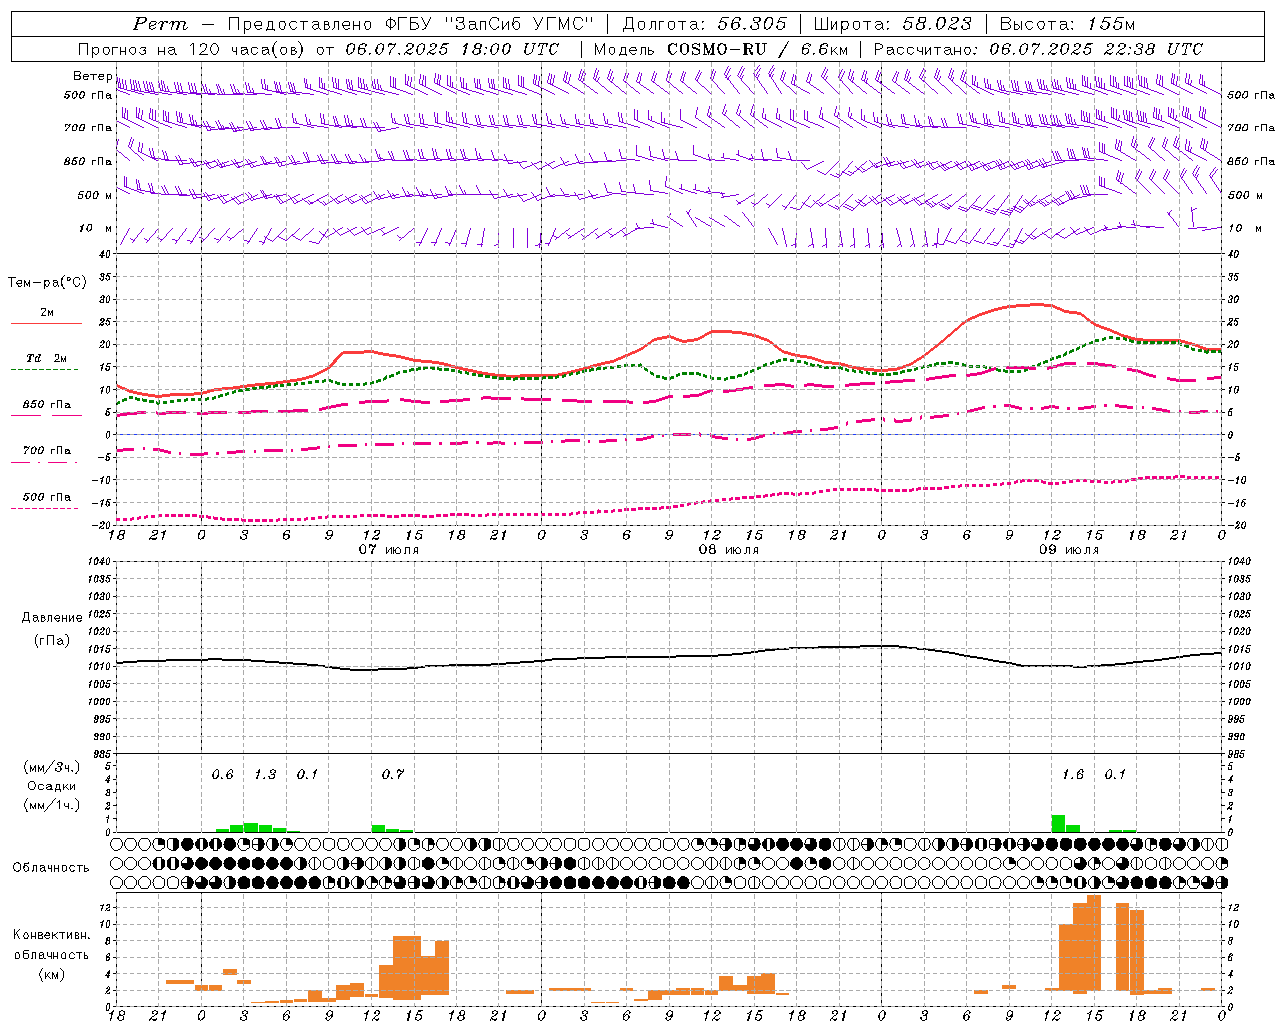1280x1024 pixels.
Task: Click the 500 м wind level label on left
Action: coord(95,195)
